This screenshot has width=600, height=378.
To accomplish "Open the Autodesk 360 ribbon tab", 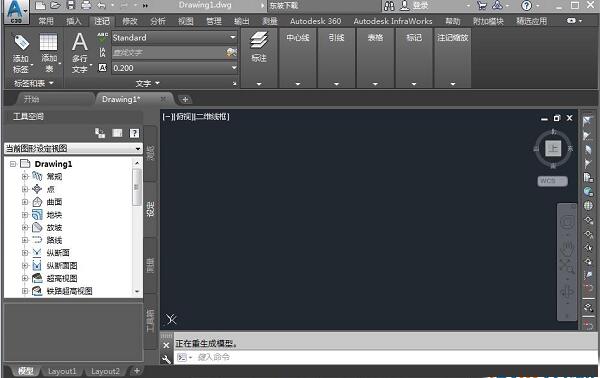I will point(315,21).
